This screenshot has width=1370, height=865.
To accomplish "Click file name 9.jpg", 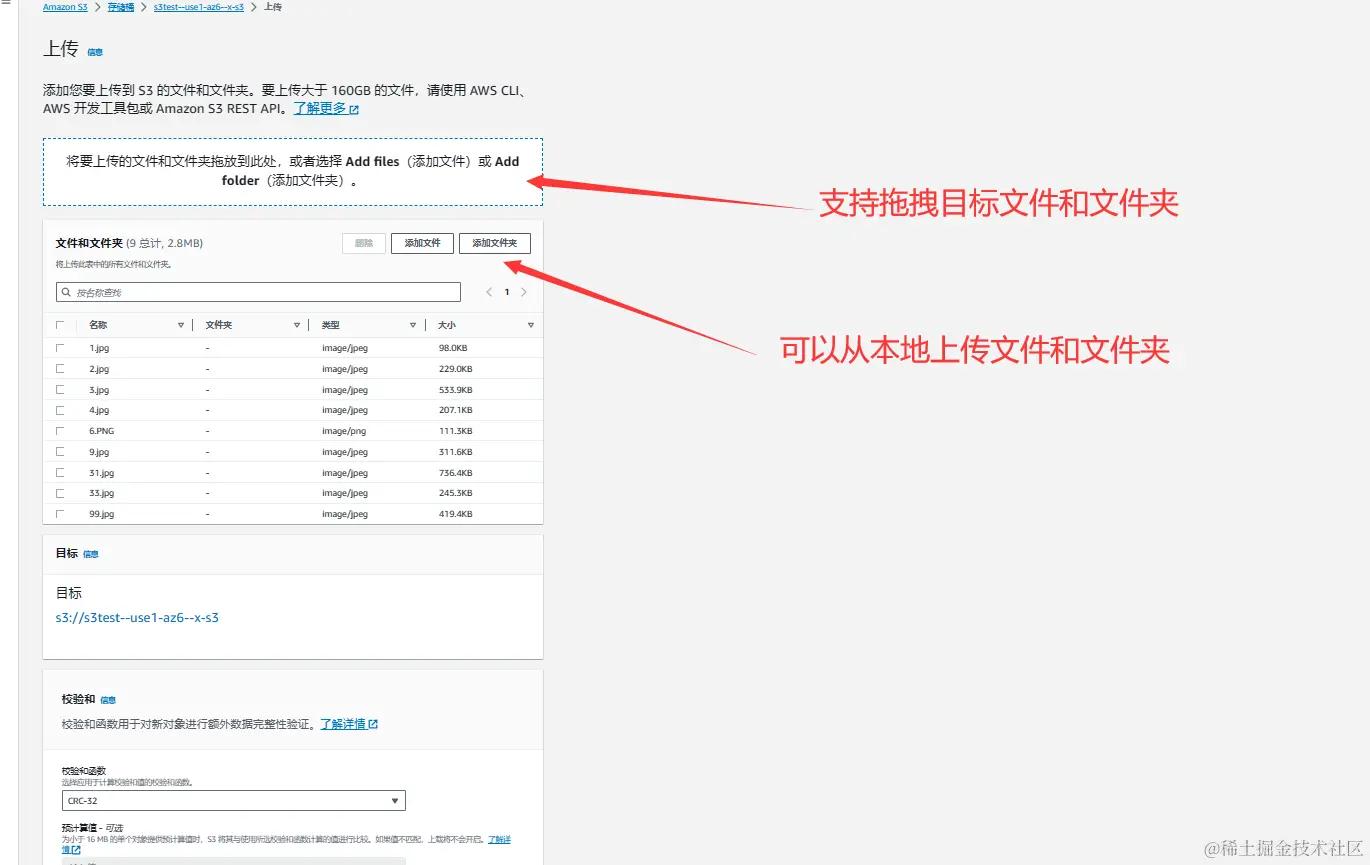I will (x=98, y=452).
